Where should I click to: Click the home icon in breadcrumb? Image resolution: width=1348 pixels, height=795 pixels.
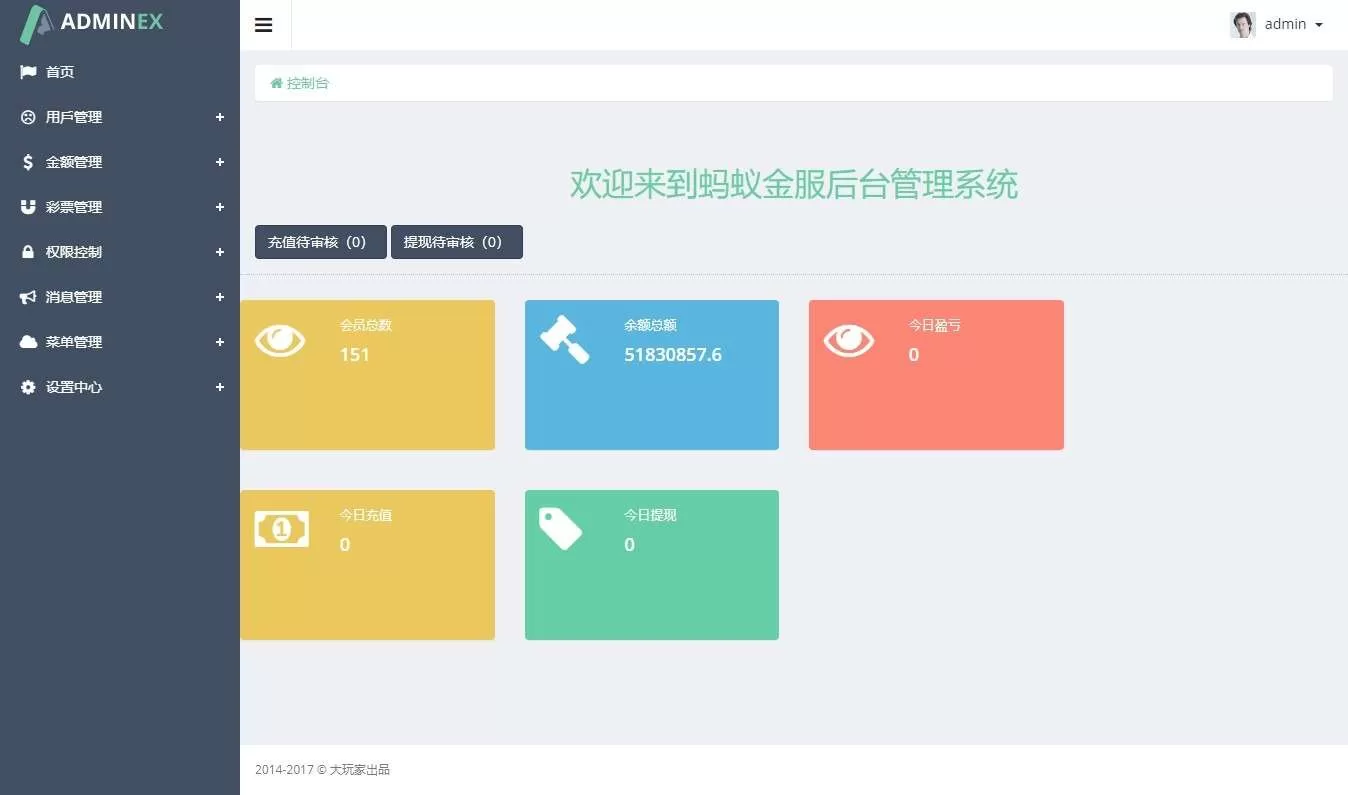[x=276, y=83]
